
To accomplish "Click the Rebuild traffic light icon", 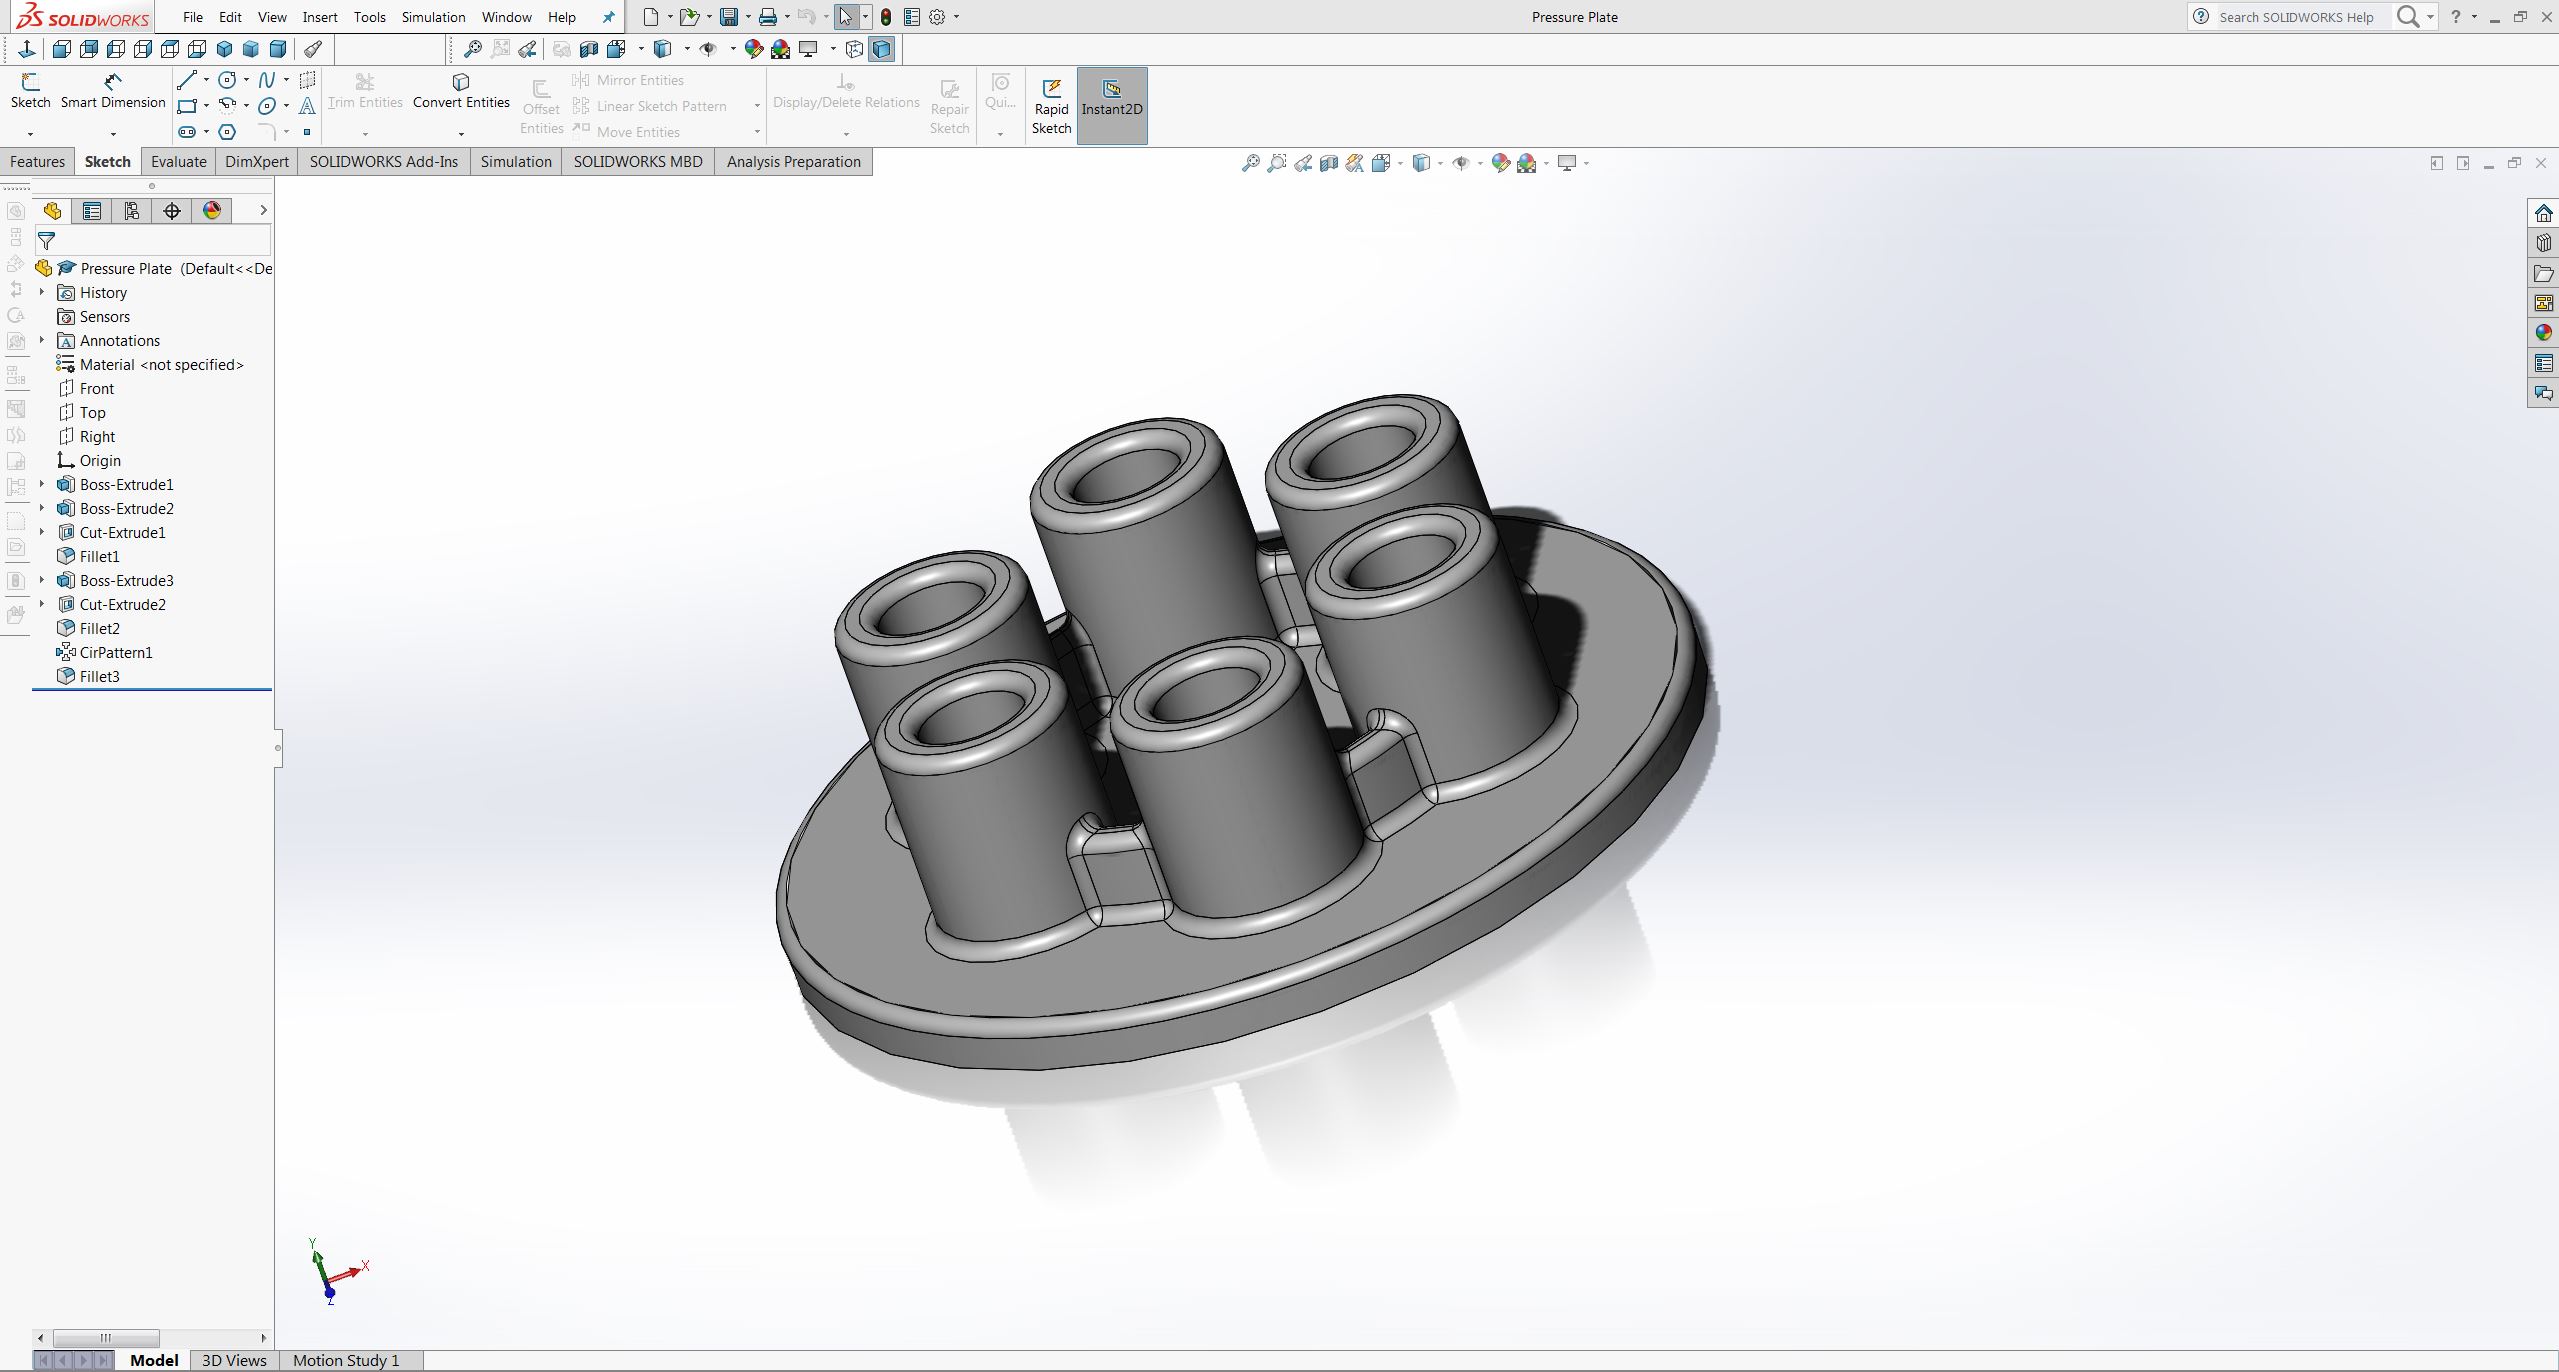I will (x=885, y=17).
